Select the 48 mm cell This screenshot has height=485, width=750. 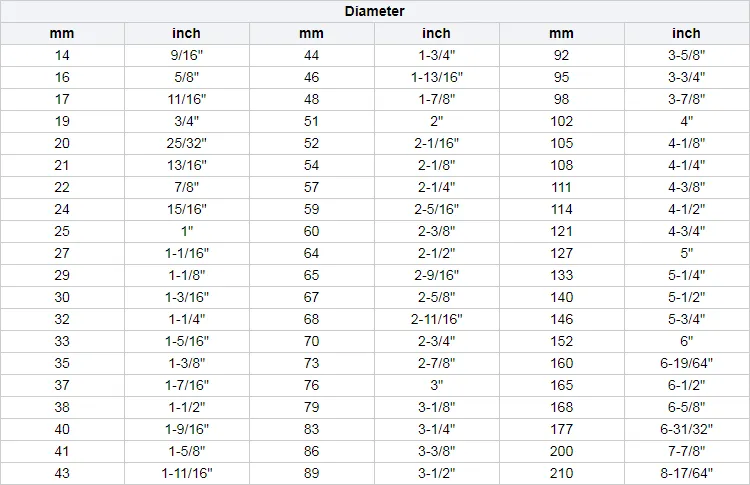click(312, 99)
